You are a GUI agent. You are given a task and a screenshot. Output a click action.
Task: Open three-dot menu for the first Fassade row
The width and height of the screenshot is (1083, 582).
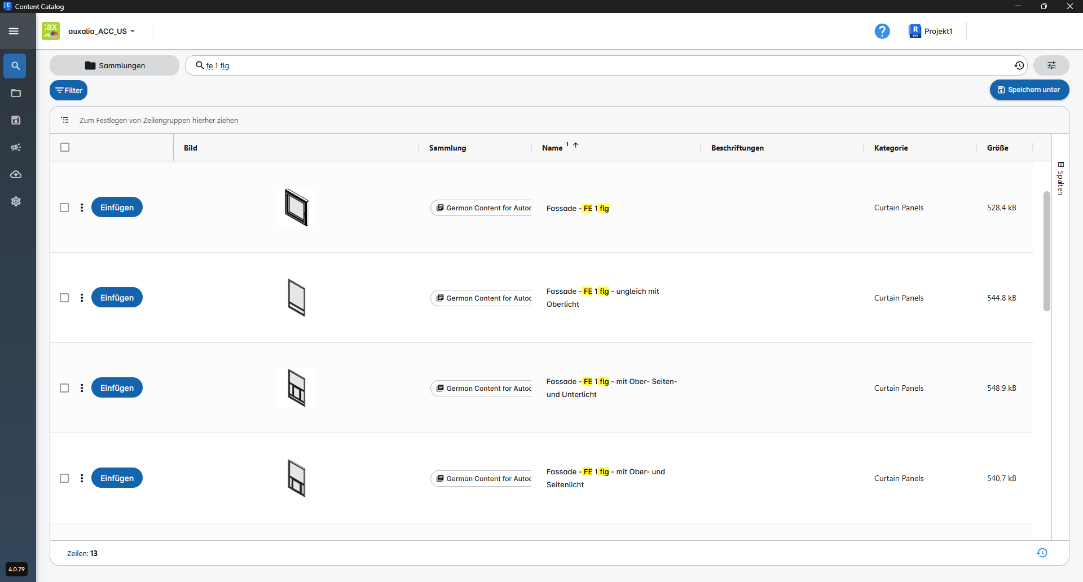coord(82,208)
